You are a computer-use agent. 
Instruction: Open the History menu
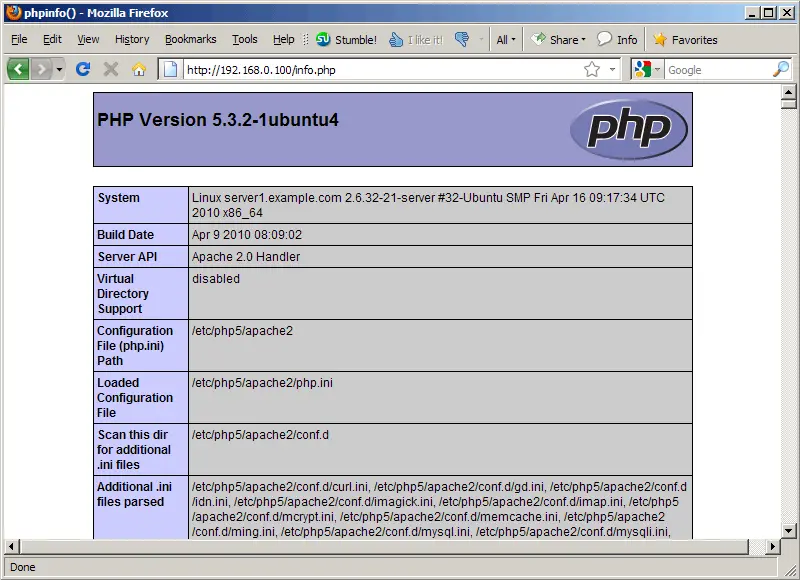(132, 39)
